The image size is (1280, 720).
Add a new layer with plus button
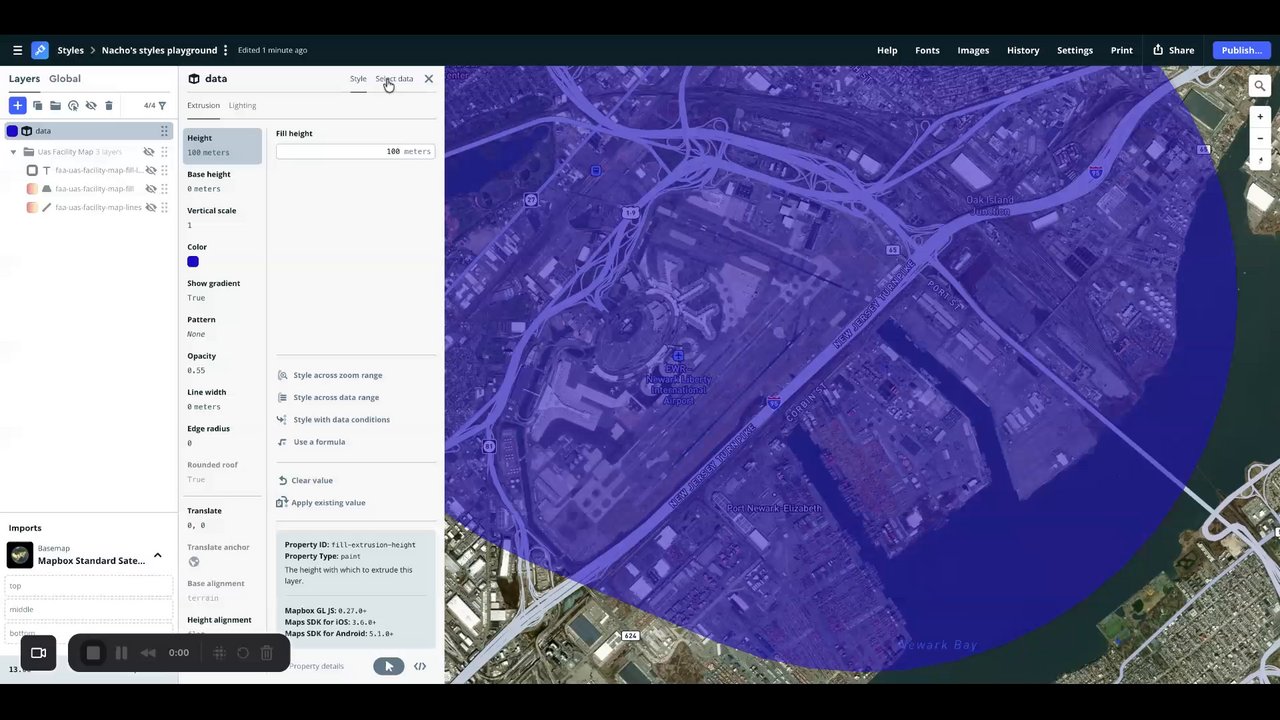(17, 105)
